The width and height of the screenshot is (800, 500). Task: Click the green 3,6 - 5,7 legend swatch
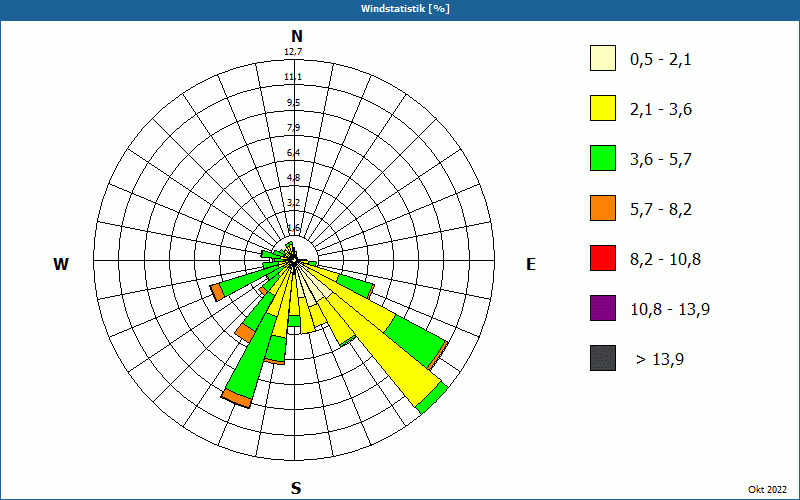coord(603,158)
